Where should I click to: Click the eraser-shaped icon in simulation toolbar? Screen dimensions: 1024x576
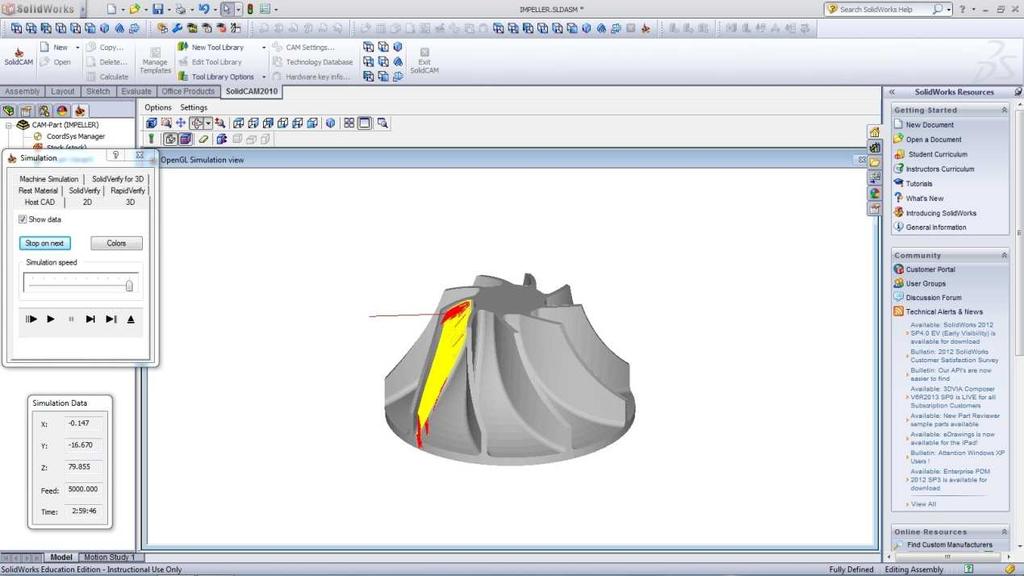[203, 138]
